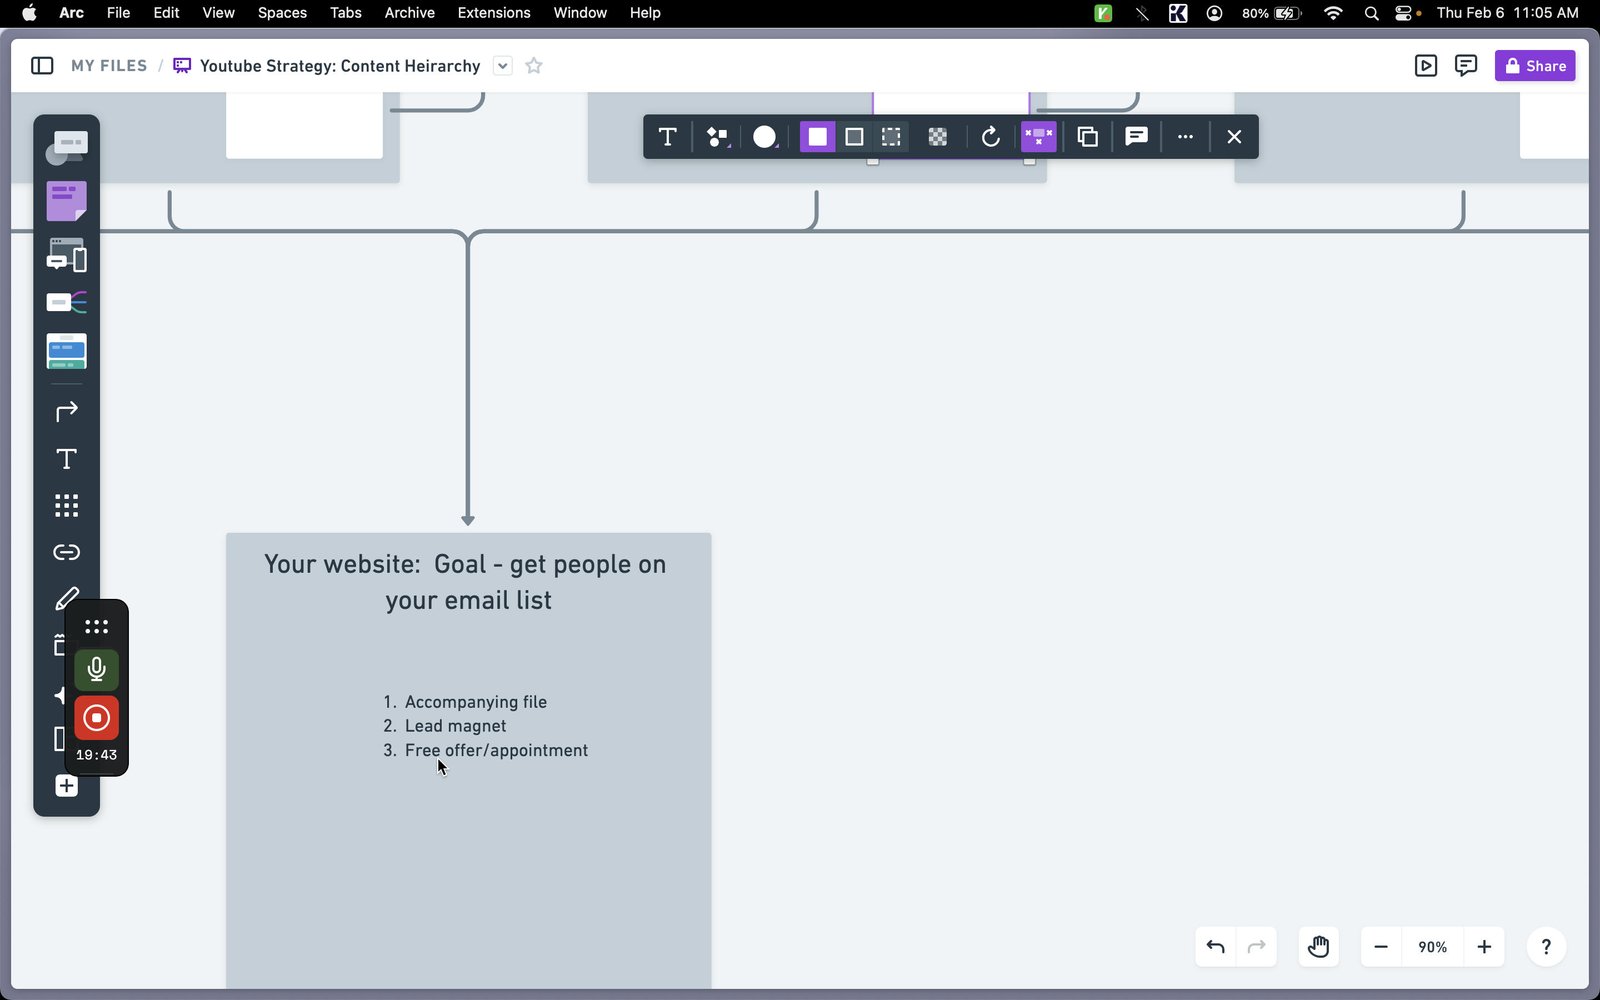This screenshot has height=1000, width=1600.
Task: Open the white color swatch picker
Action: 765,137
